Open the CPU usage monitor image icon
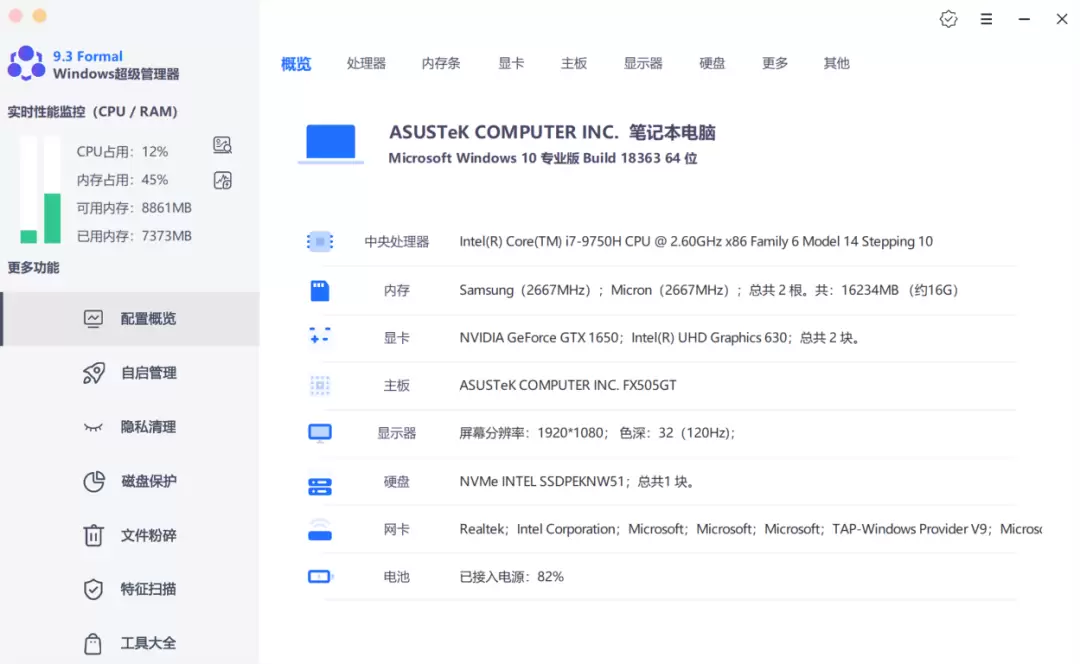 tap(222, 145)
